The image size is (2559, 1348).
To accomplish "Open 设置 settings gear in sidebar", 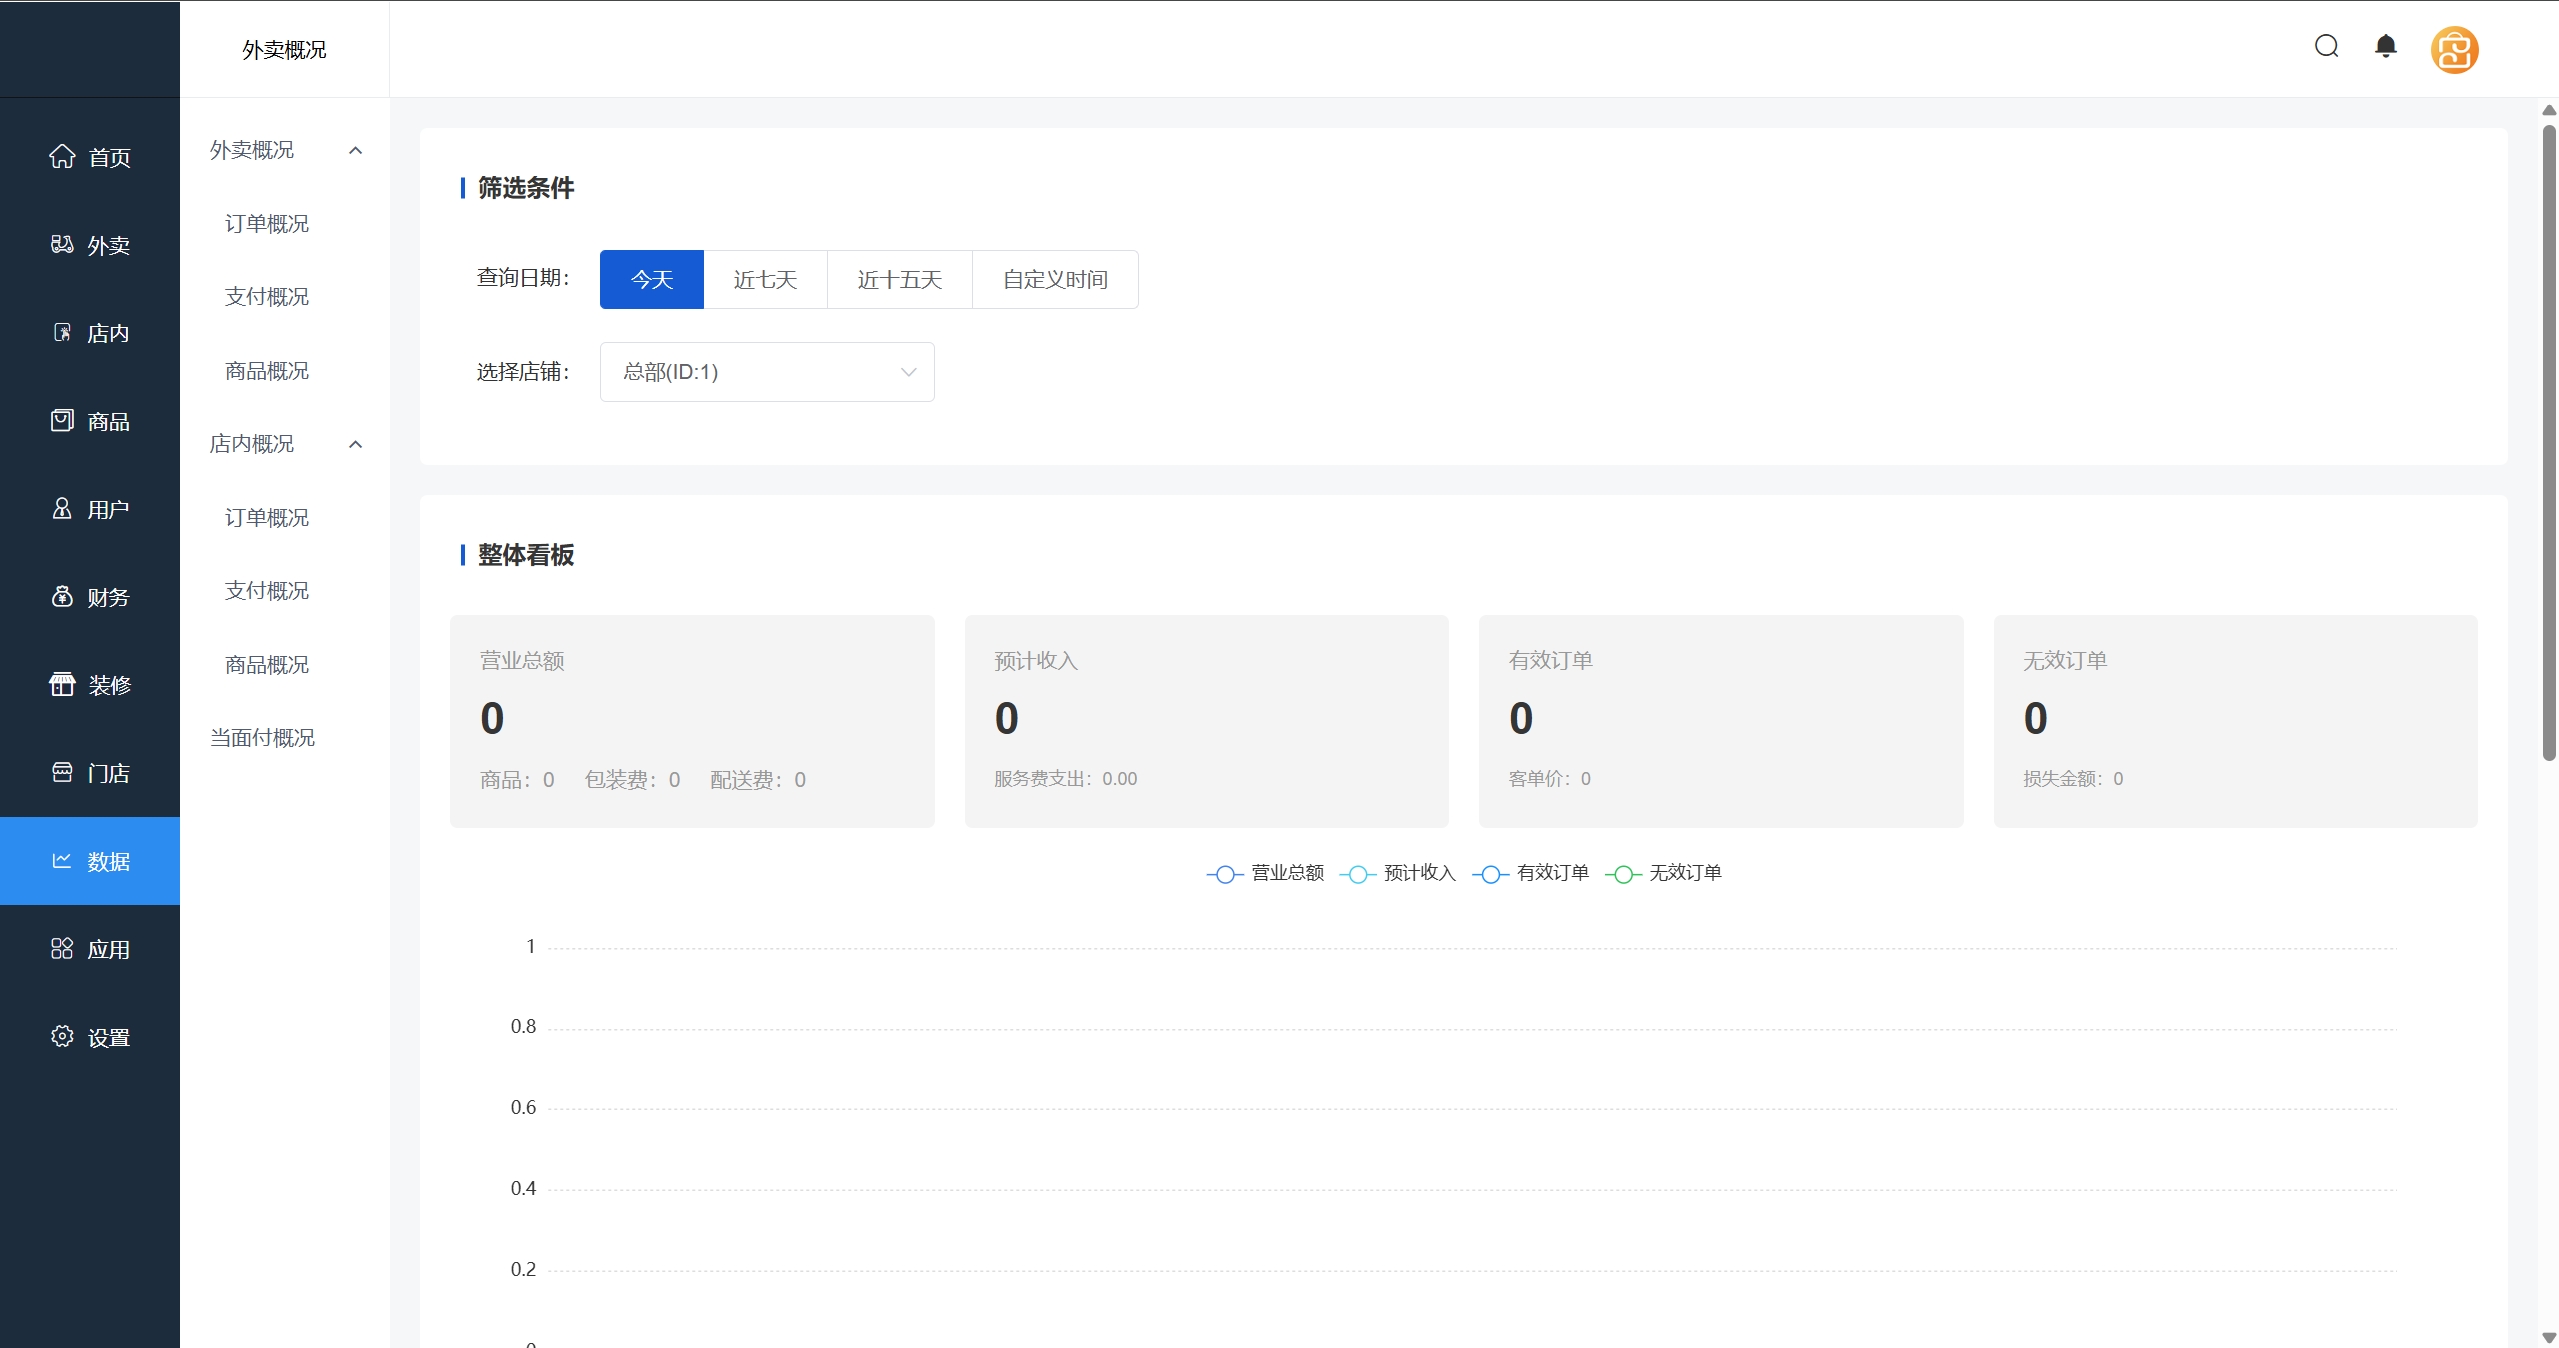I will click(x=90, y=1037).
